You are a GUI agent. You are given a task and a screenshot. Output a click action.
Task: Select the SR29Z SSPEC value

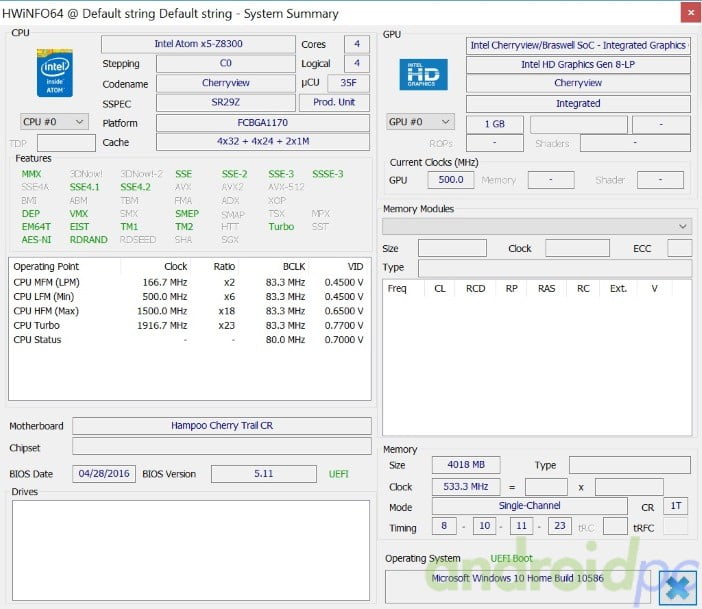click(x=226, y=103)
